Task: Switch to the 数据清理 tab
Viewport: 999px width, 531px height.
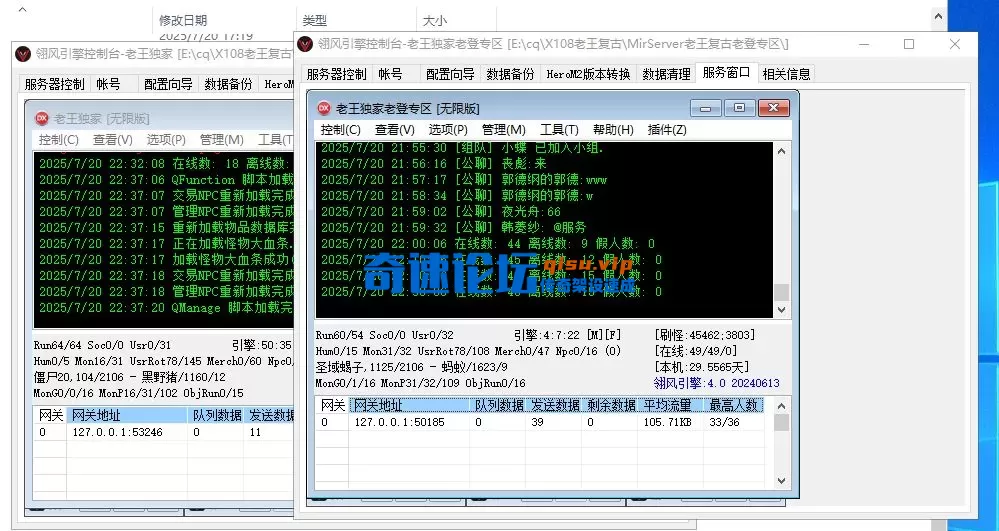Action: click(666, 75)
